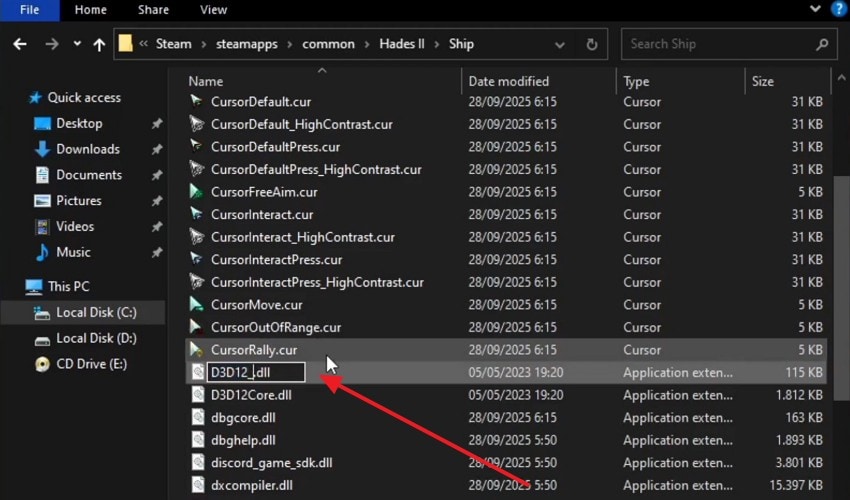Open the recent locations dropdown arrow
Image resolution: width=850 pixels, height=500 pixels.
[x=77, y=43]
